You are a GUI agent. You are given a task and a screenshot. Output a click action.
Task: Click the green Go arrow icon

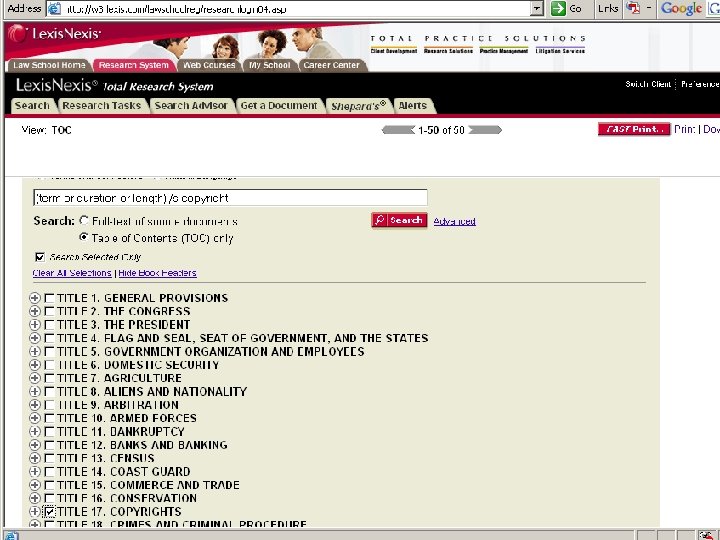558,8
